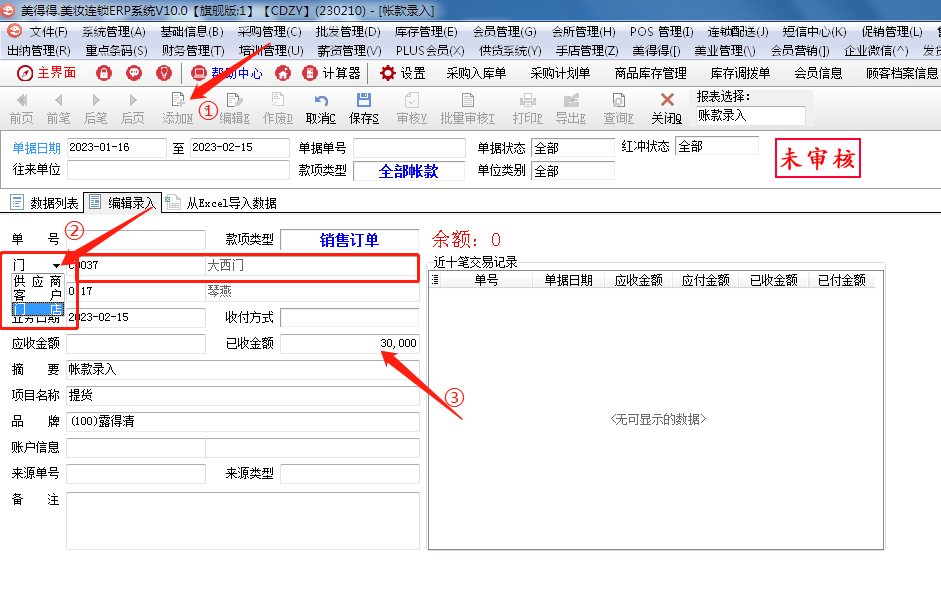Image resolution: width=941 pixels, height=593 pixels.
Task: Switch to the 从Excel导入数据 tab
Action: 221,203
